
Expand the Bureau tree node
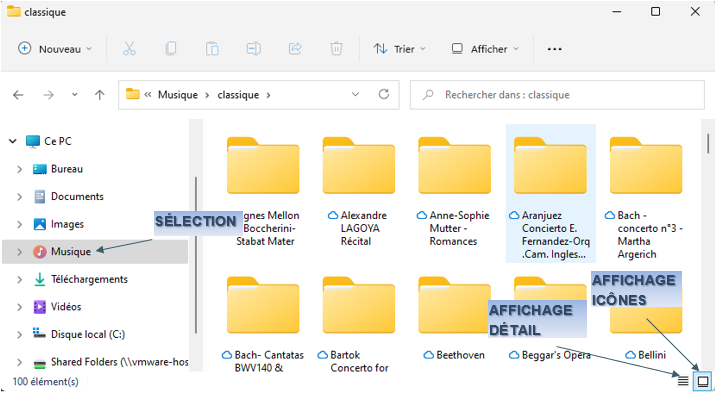(x=19, y=169)
